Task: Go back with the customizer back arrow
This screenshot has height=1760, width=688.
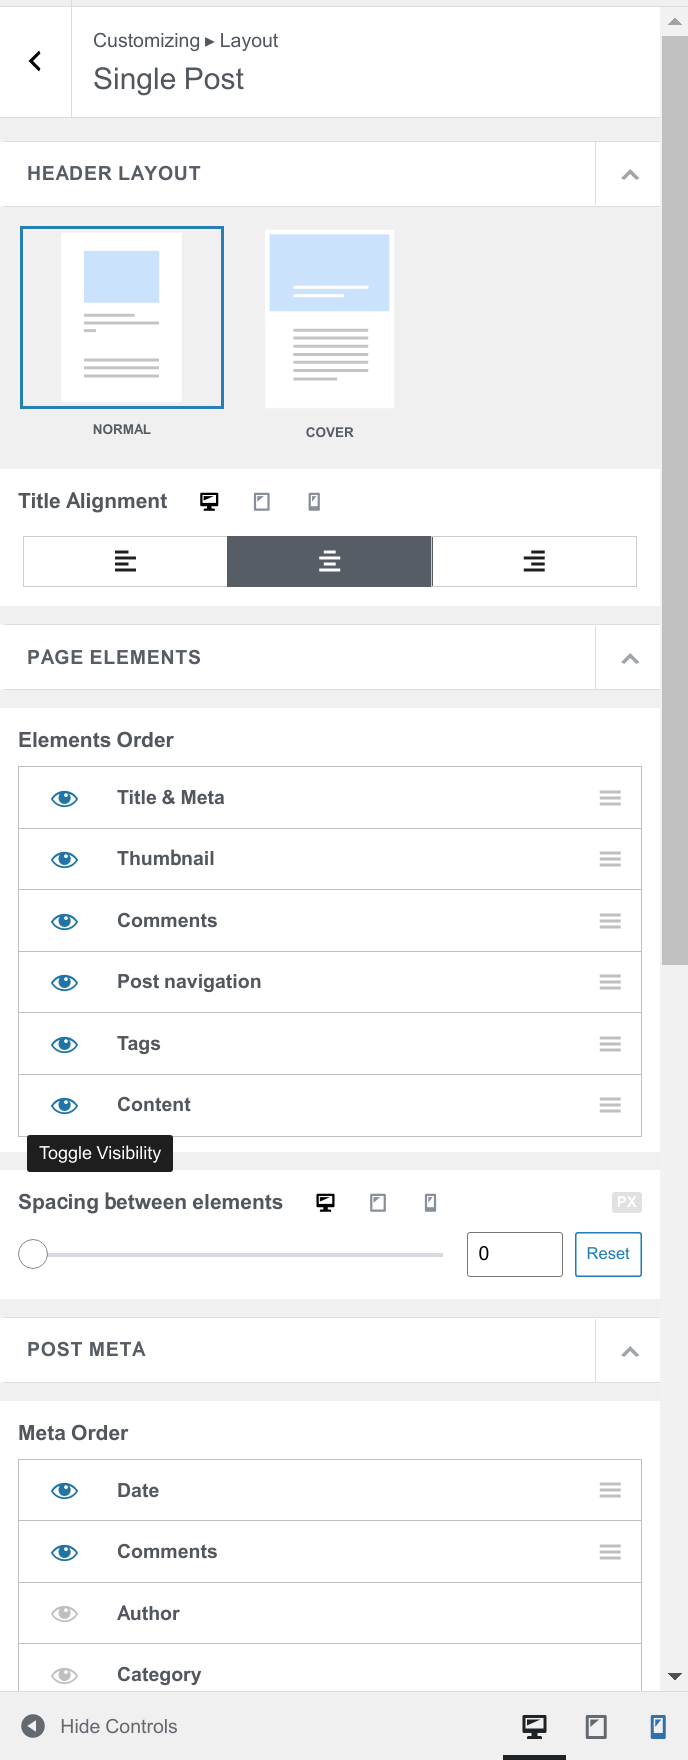Action: 35,61
